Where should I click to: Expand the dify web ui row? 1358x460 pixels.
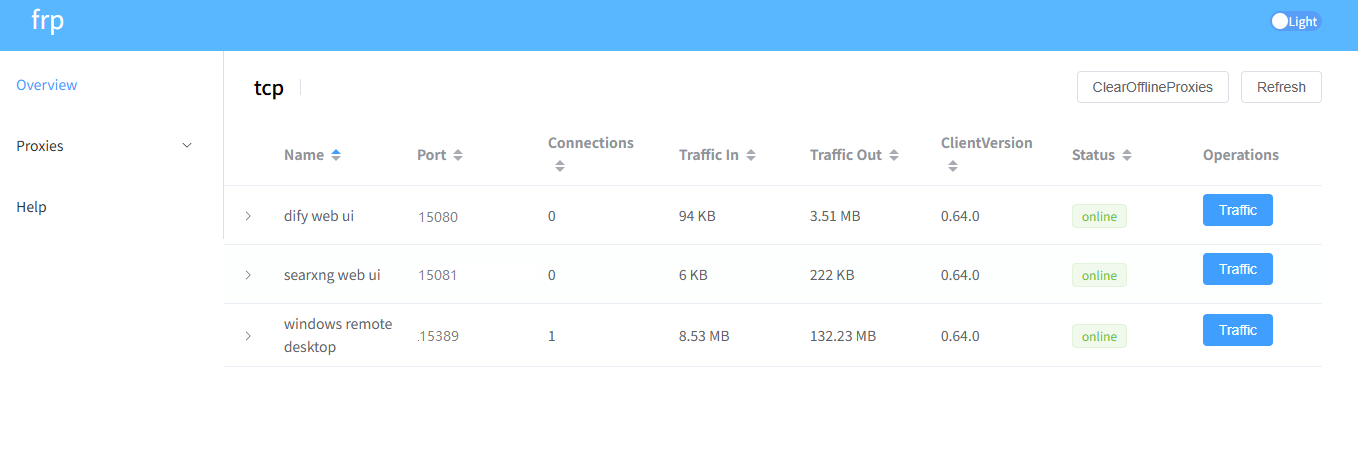(x=248, y=216)
